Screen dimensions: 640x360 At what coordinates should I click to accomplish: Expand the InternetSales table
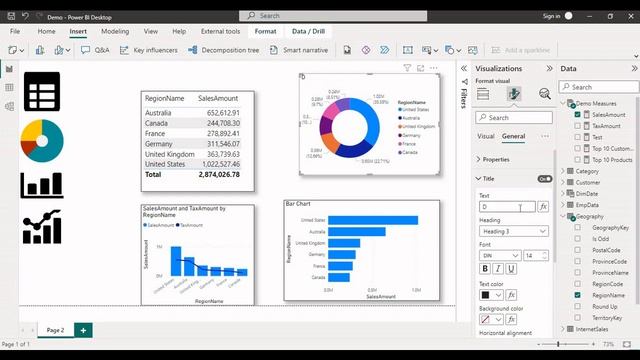[563, 329]
